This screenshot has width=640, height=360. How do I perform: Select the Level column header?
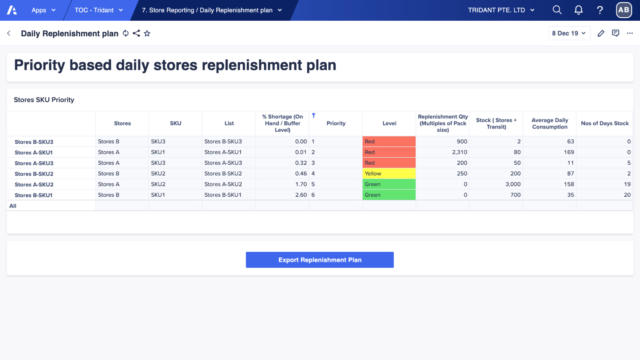pyautogui.click(x=389, y=123)
